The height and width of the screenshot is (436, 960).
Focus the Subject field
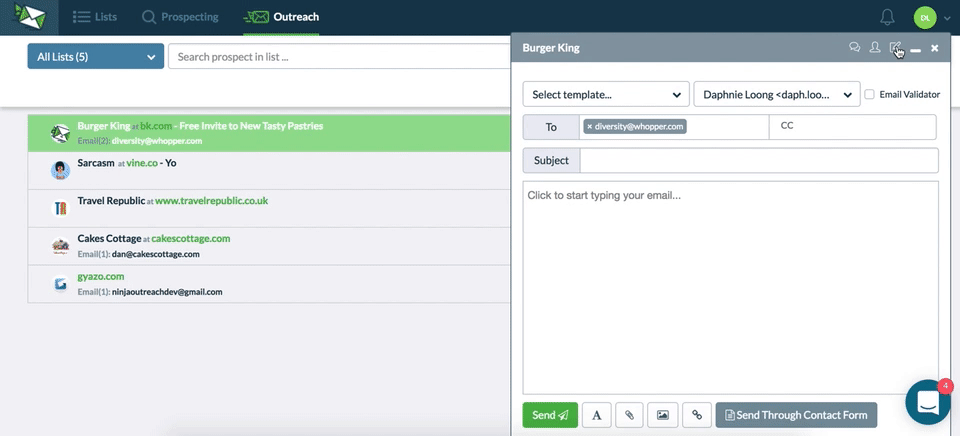click(x=759, y=160)
